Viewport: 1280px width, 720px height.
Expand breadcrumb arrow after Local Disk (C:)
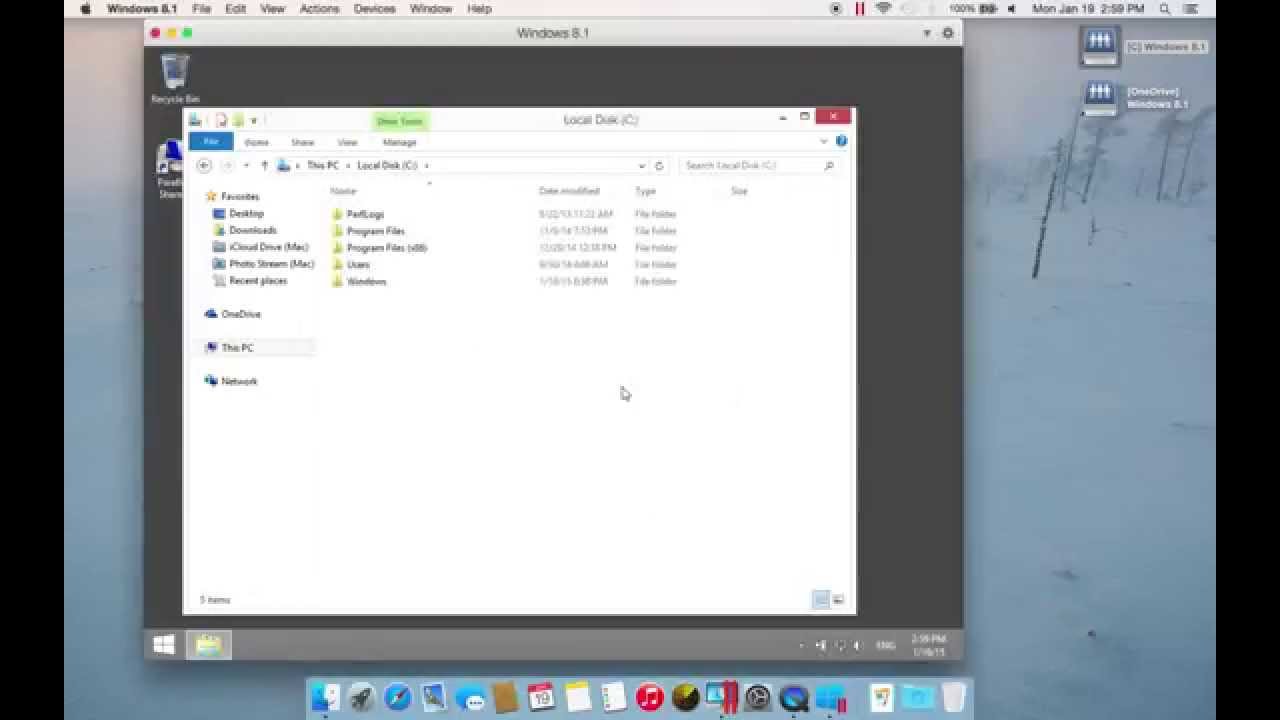pyautogui.click(x=426, y=165)
